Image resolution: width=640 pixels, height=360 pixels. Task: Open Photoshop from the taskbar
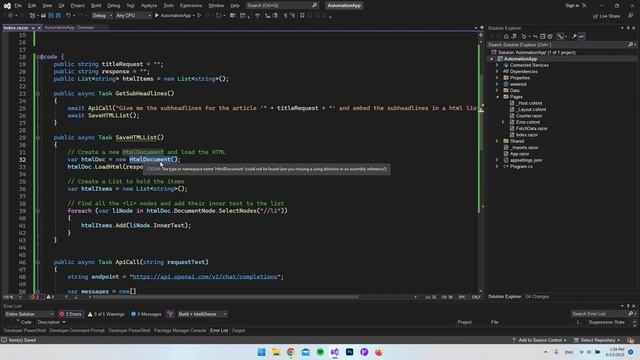point(349,352)
